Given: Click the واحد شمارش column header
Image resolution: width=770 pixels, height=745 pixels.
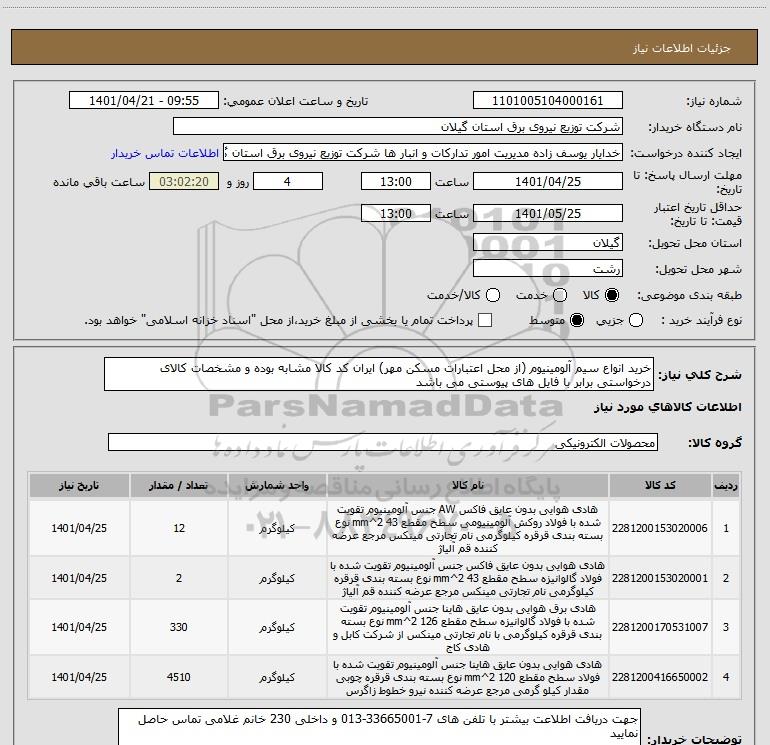Looking at the screenshot, I should pyautogui.click(x=277, y=486).
